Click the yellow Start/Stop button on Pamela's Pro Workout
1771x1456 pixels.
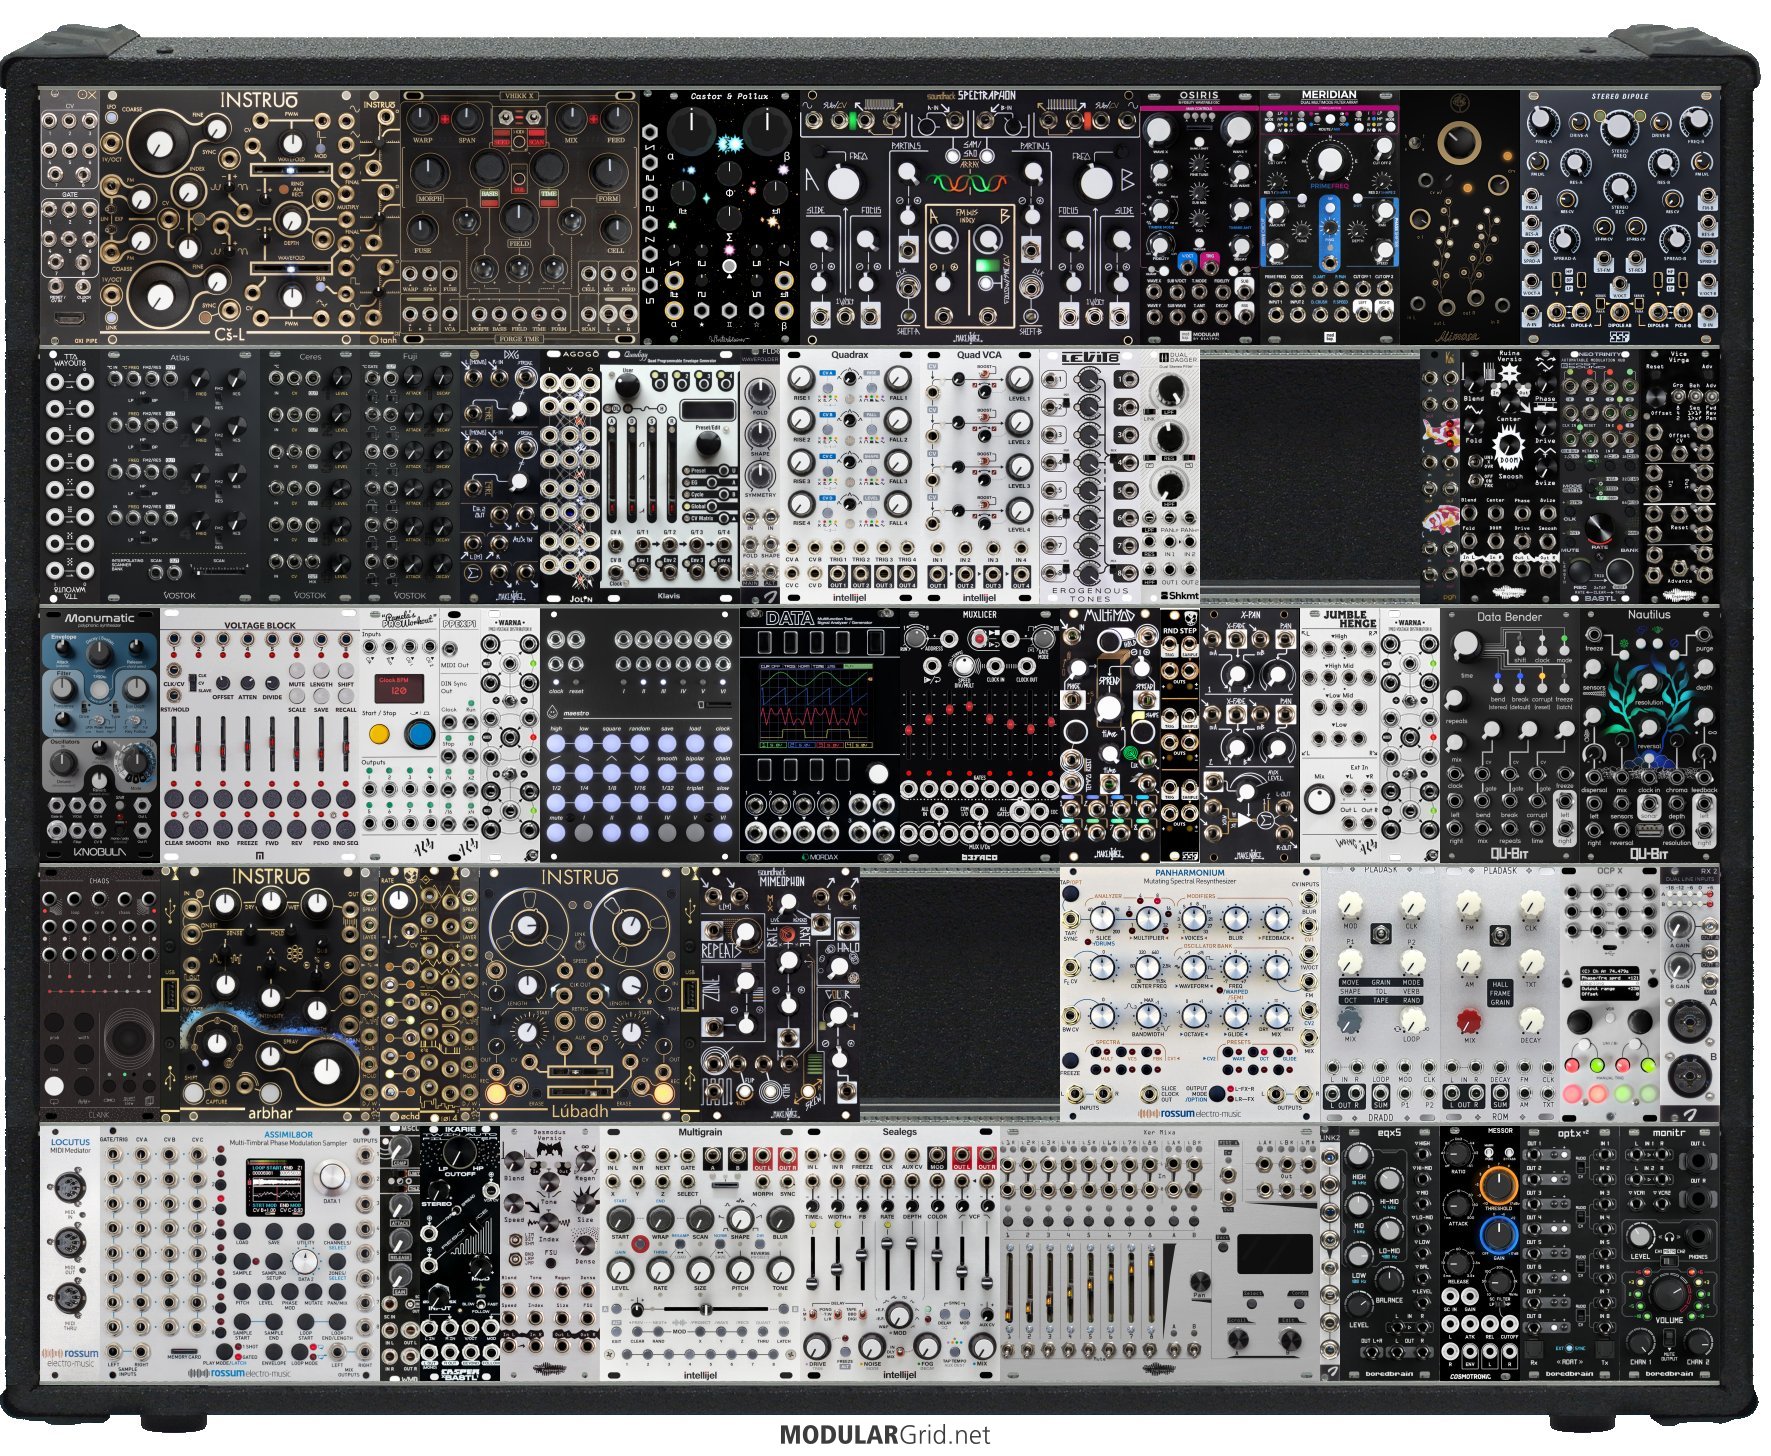(x=379, y=733)
